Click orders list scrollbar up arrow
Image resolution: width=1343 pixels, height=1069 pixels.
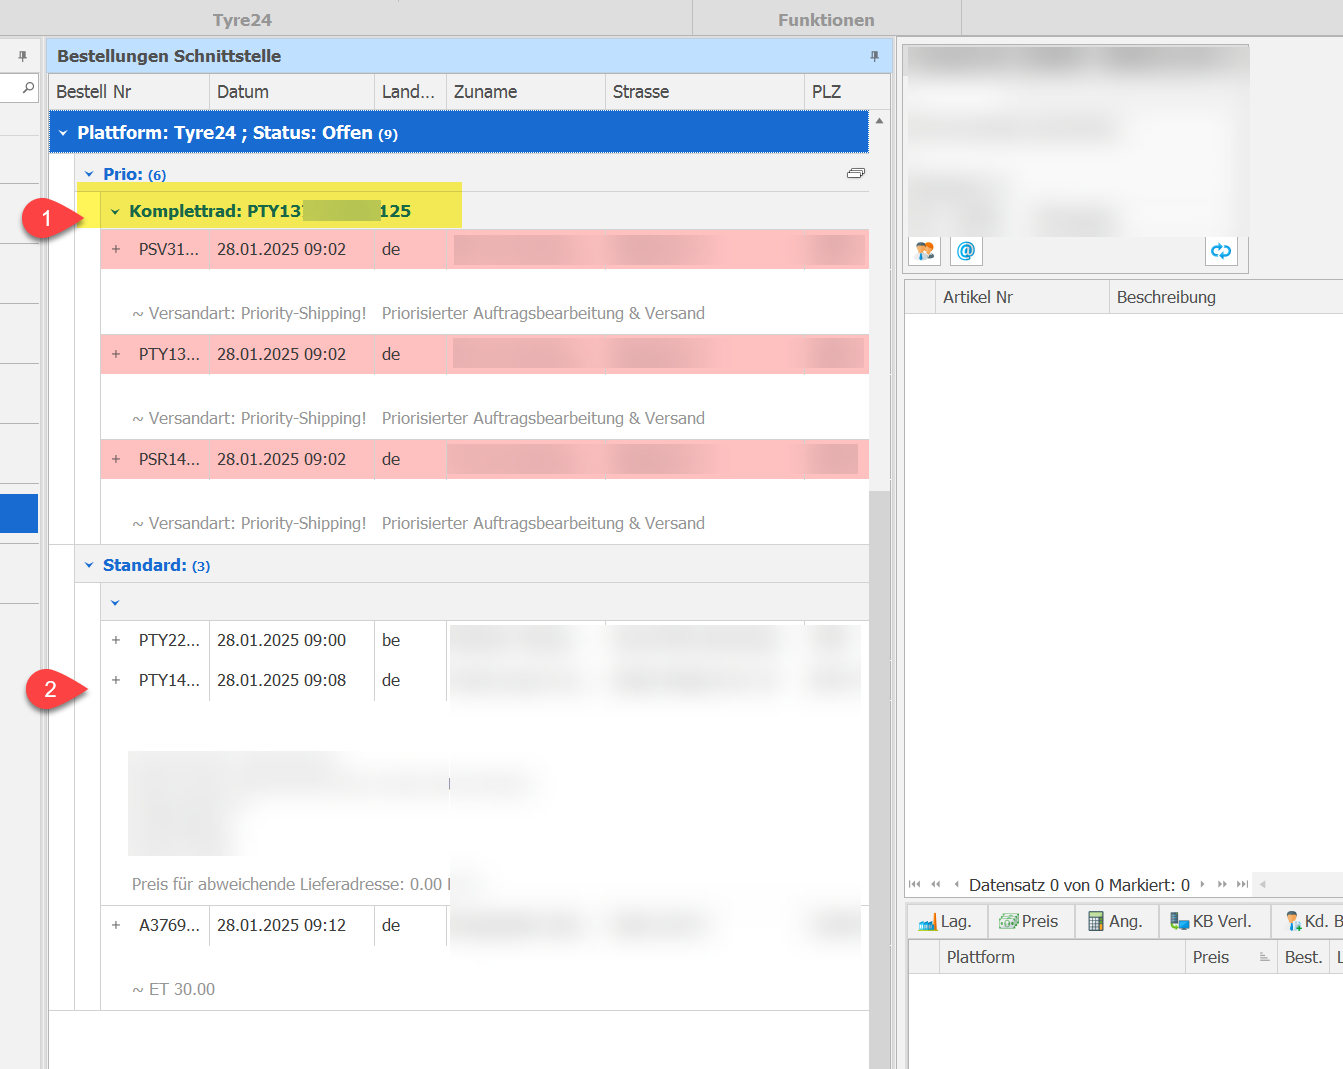(x=879, y=121)
